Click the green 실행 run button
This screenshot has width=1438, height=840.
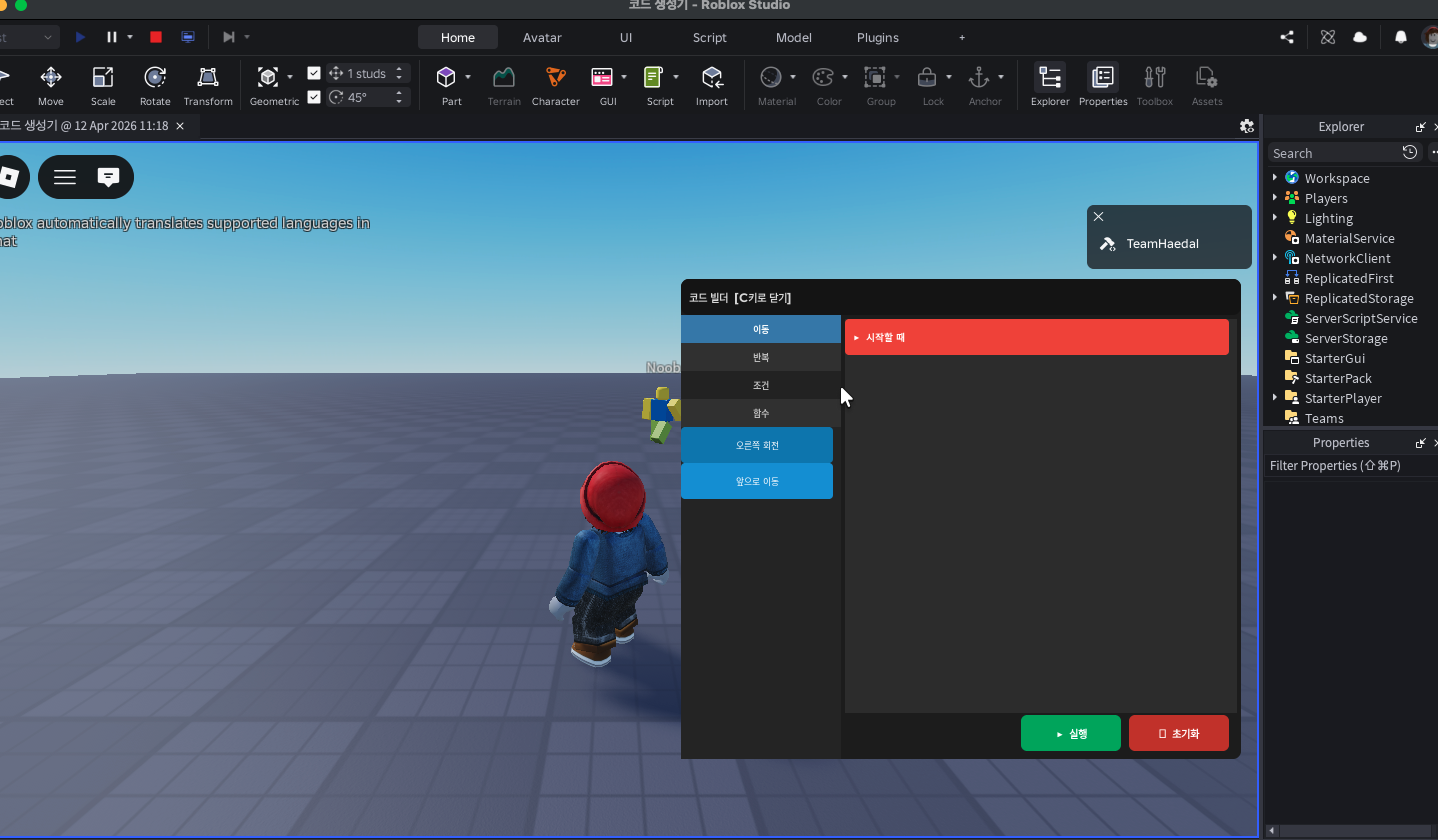1071,733
